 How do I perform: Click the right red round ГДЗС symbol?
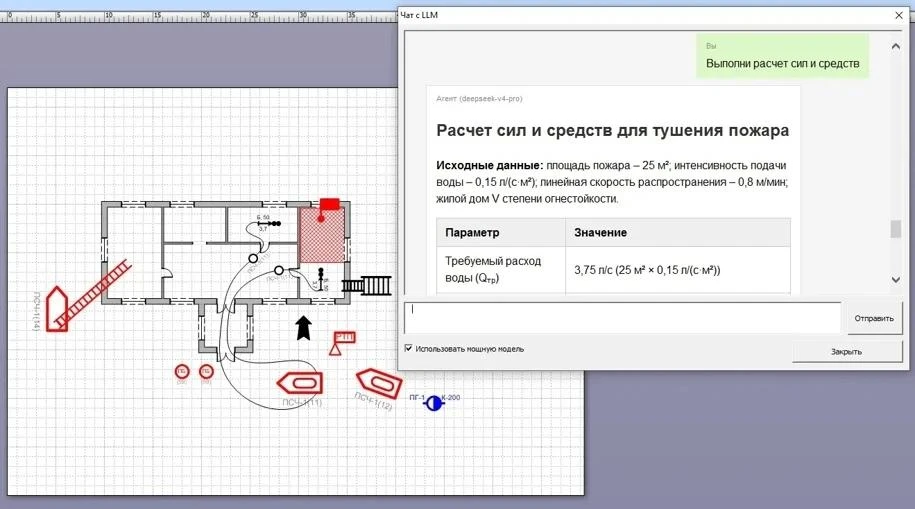pos(206,371)
